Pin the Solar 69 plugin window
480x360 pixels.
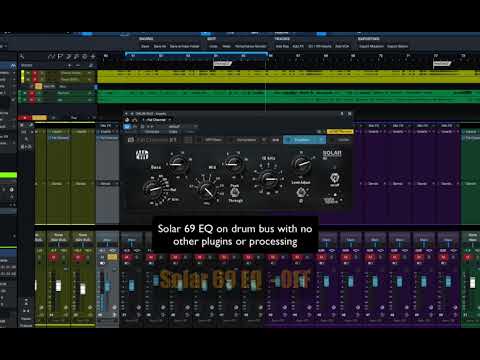point(342,114)
